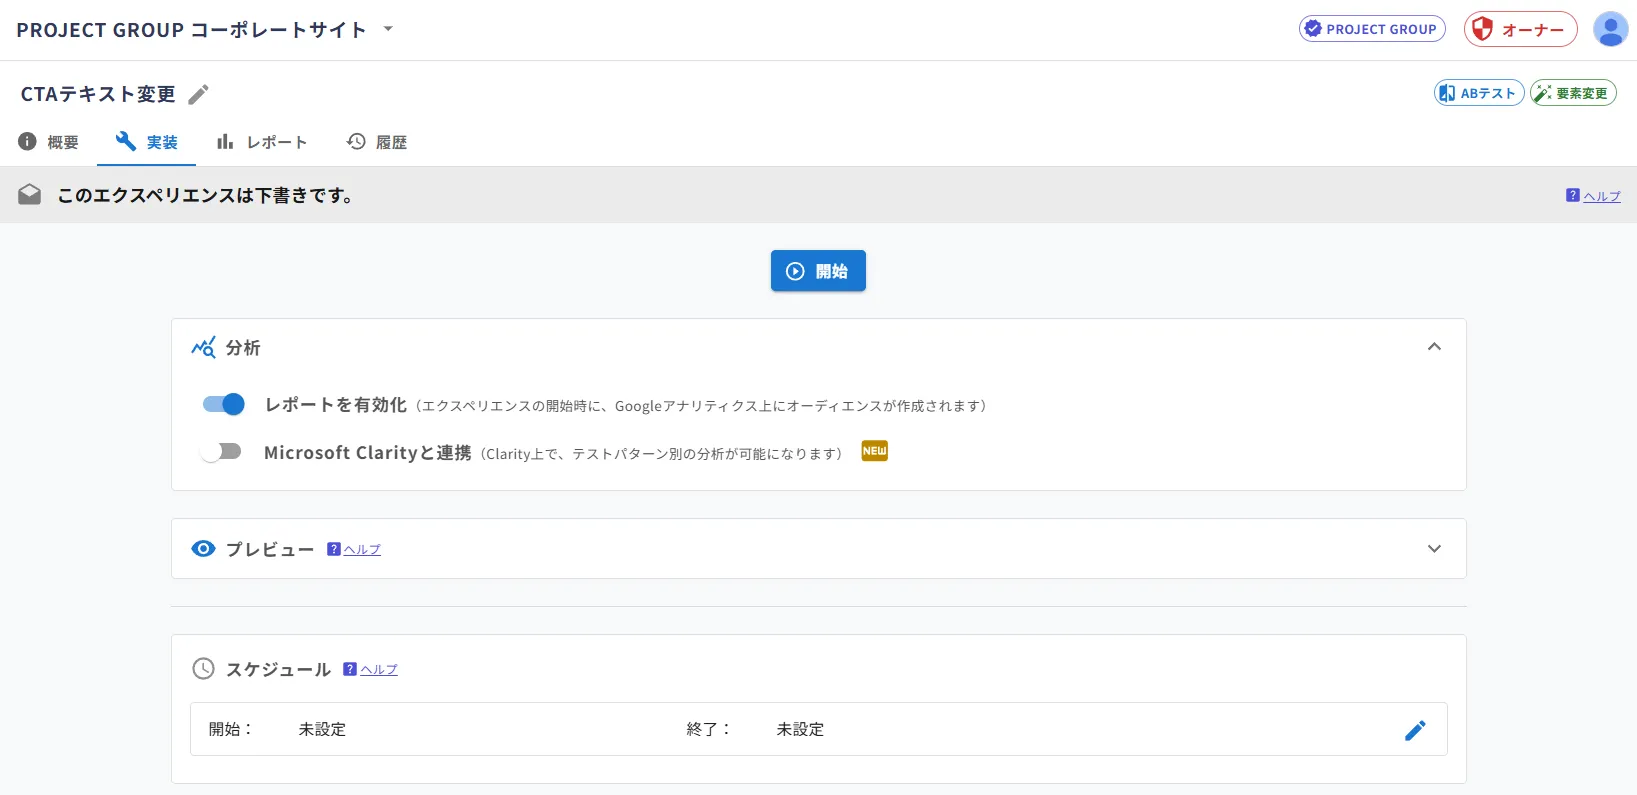Click the 要素変更 badge
Screen dimensions: 1637x795
[x=1573, y=93]
